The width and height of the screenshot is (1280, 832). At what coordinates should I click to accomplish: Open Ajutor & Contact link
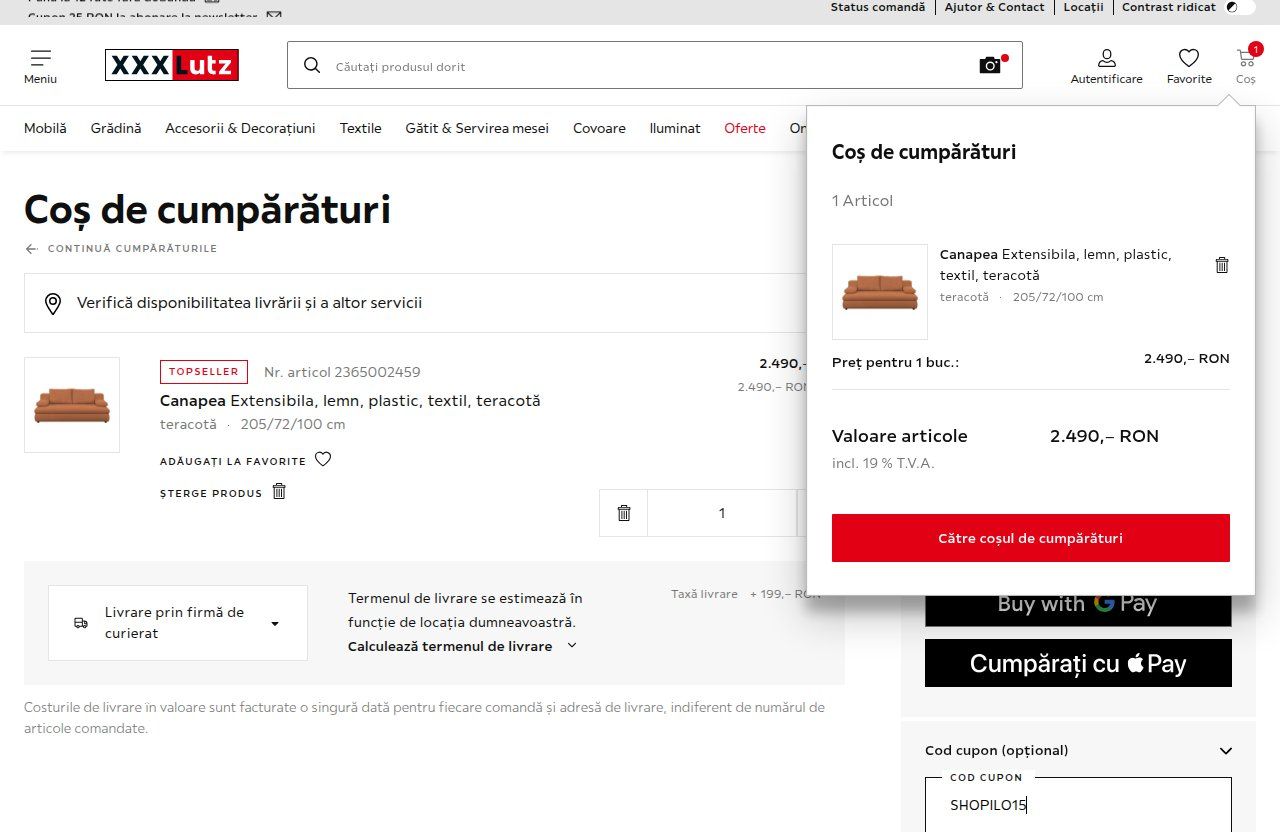point(995,7)
